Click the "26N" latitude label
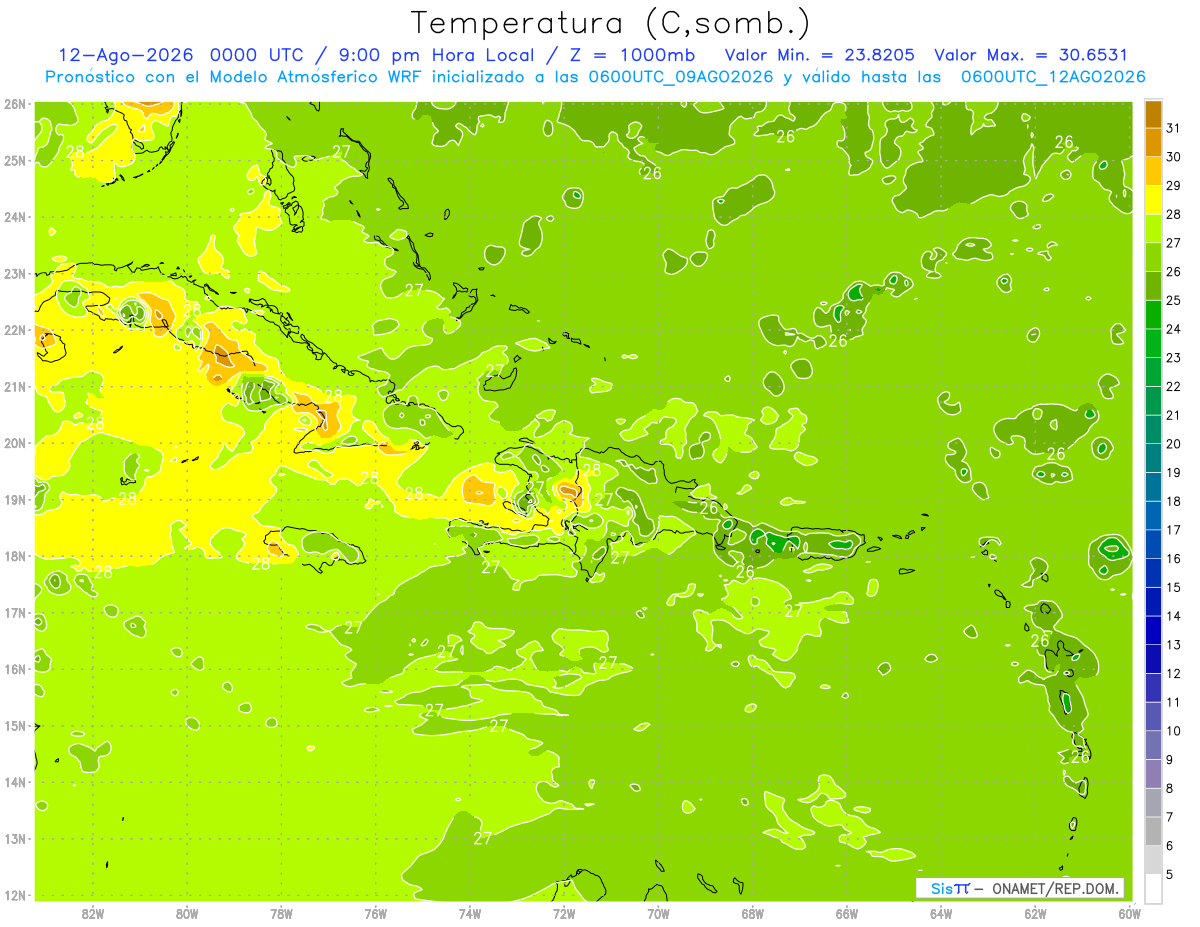1200x927 pixels. point(15,104)
